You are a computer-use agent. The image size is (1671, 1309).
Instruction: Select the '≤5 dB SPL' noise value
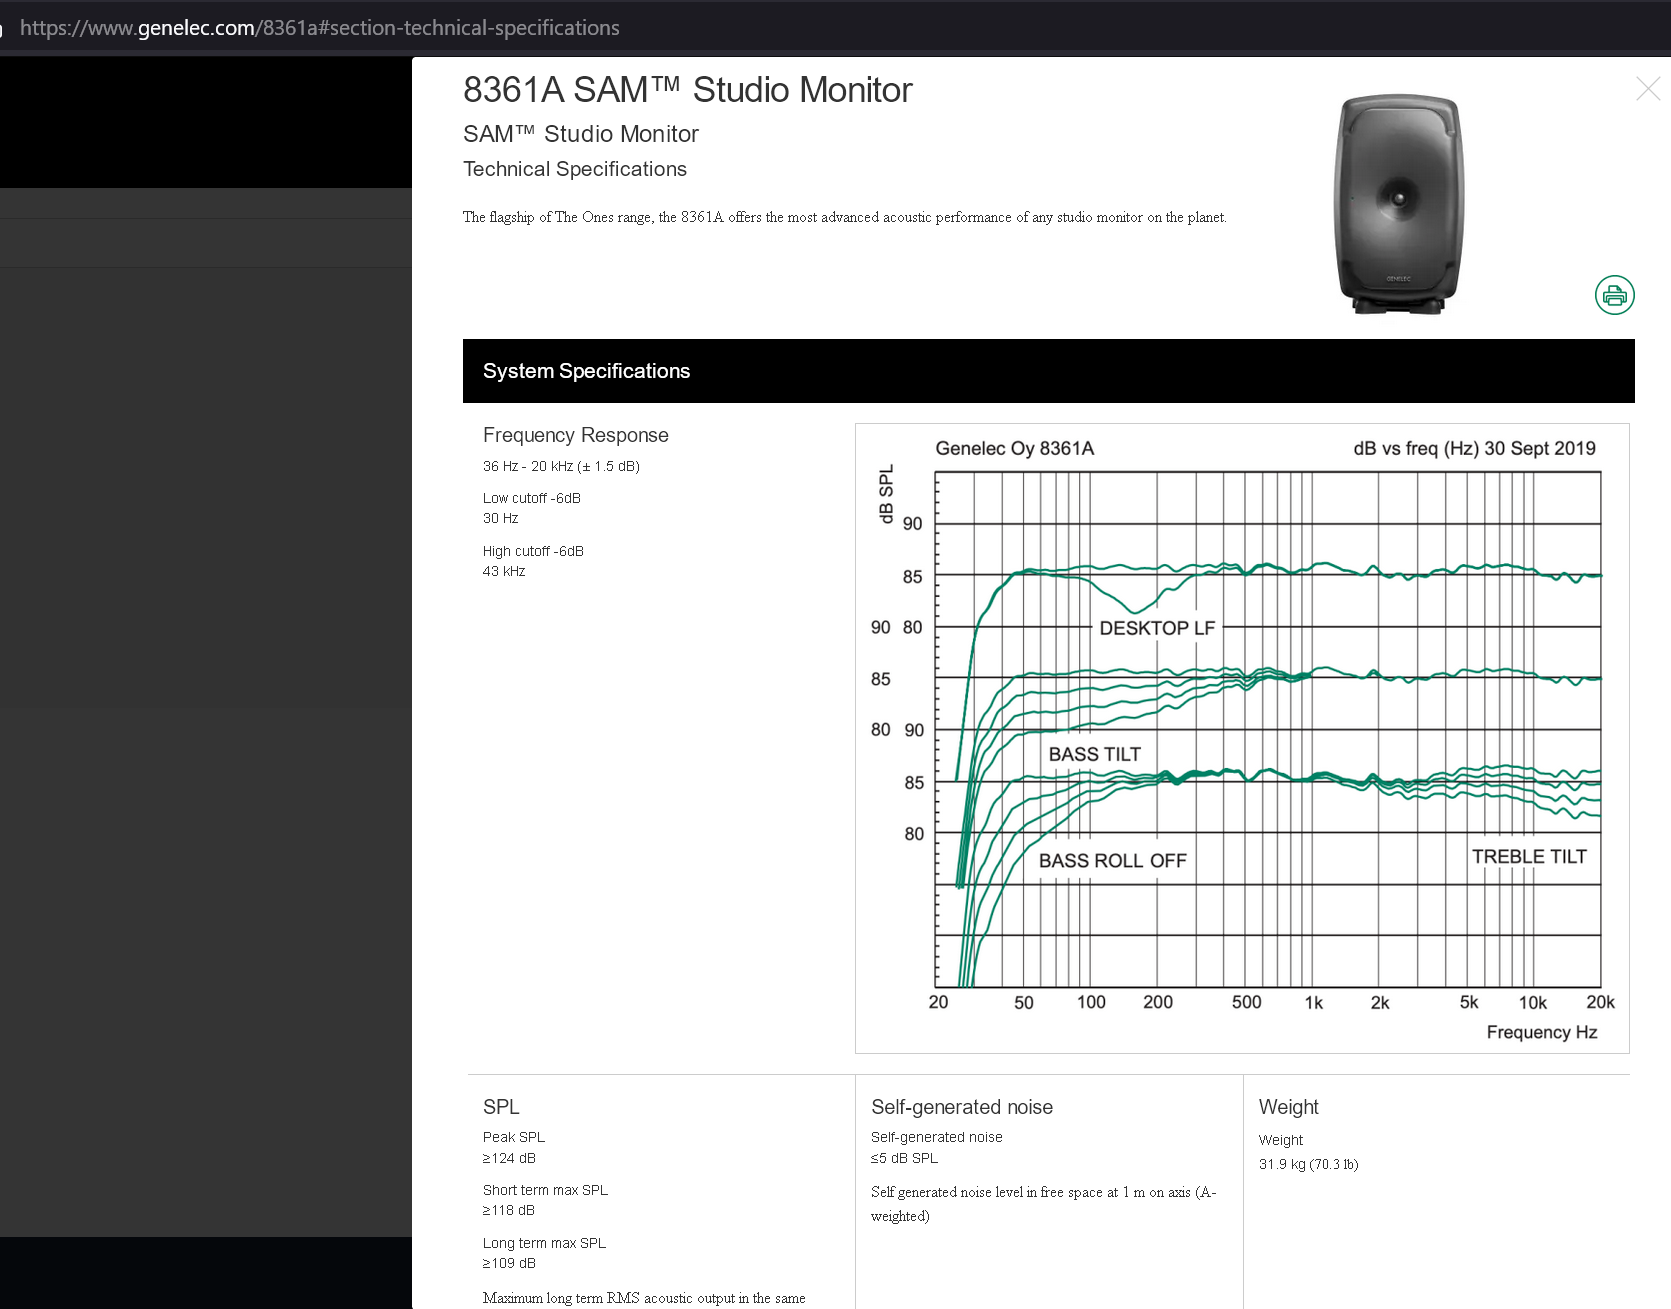pyautogui.click(x=904, y=1158)
